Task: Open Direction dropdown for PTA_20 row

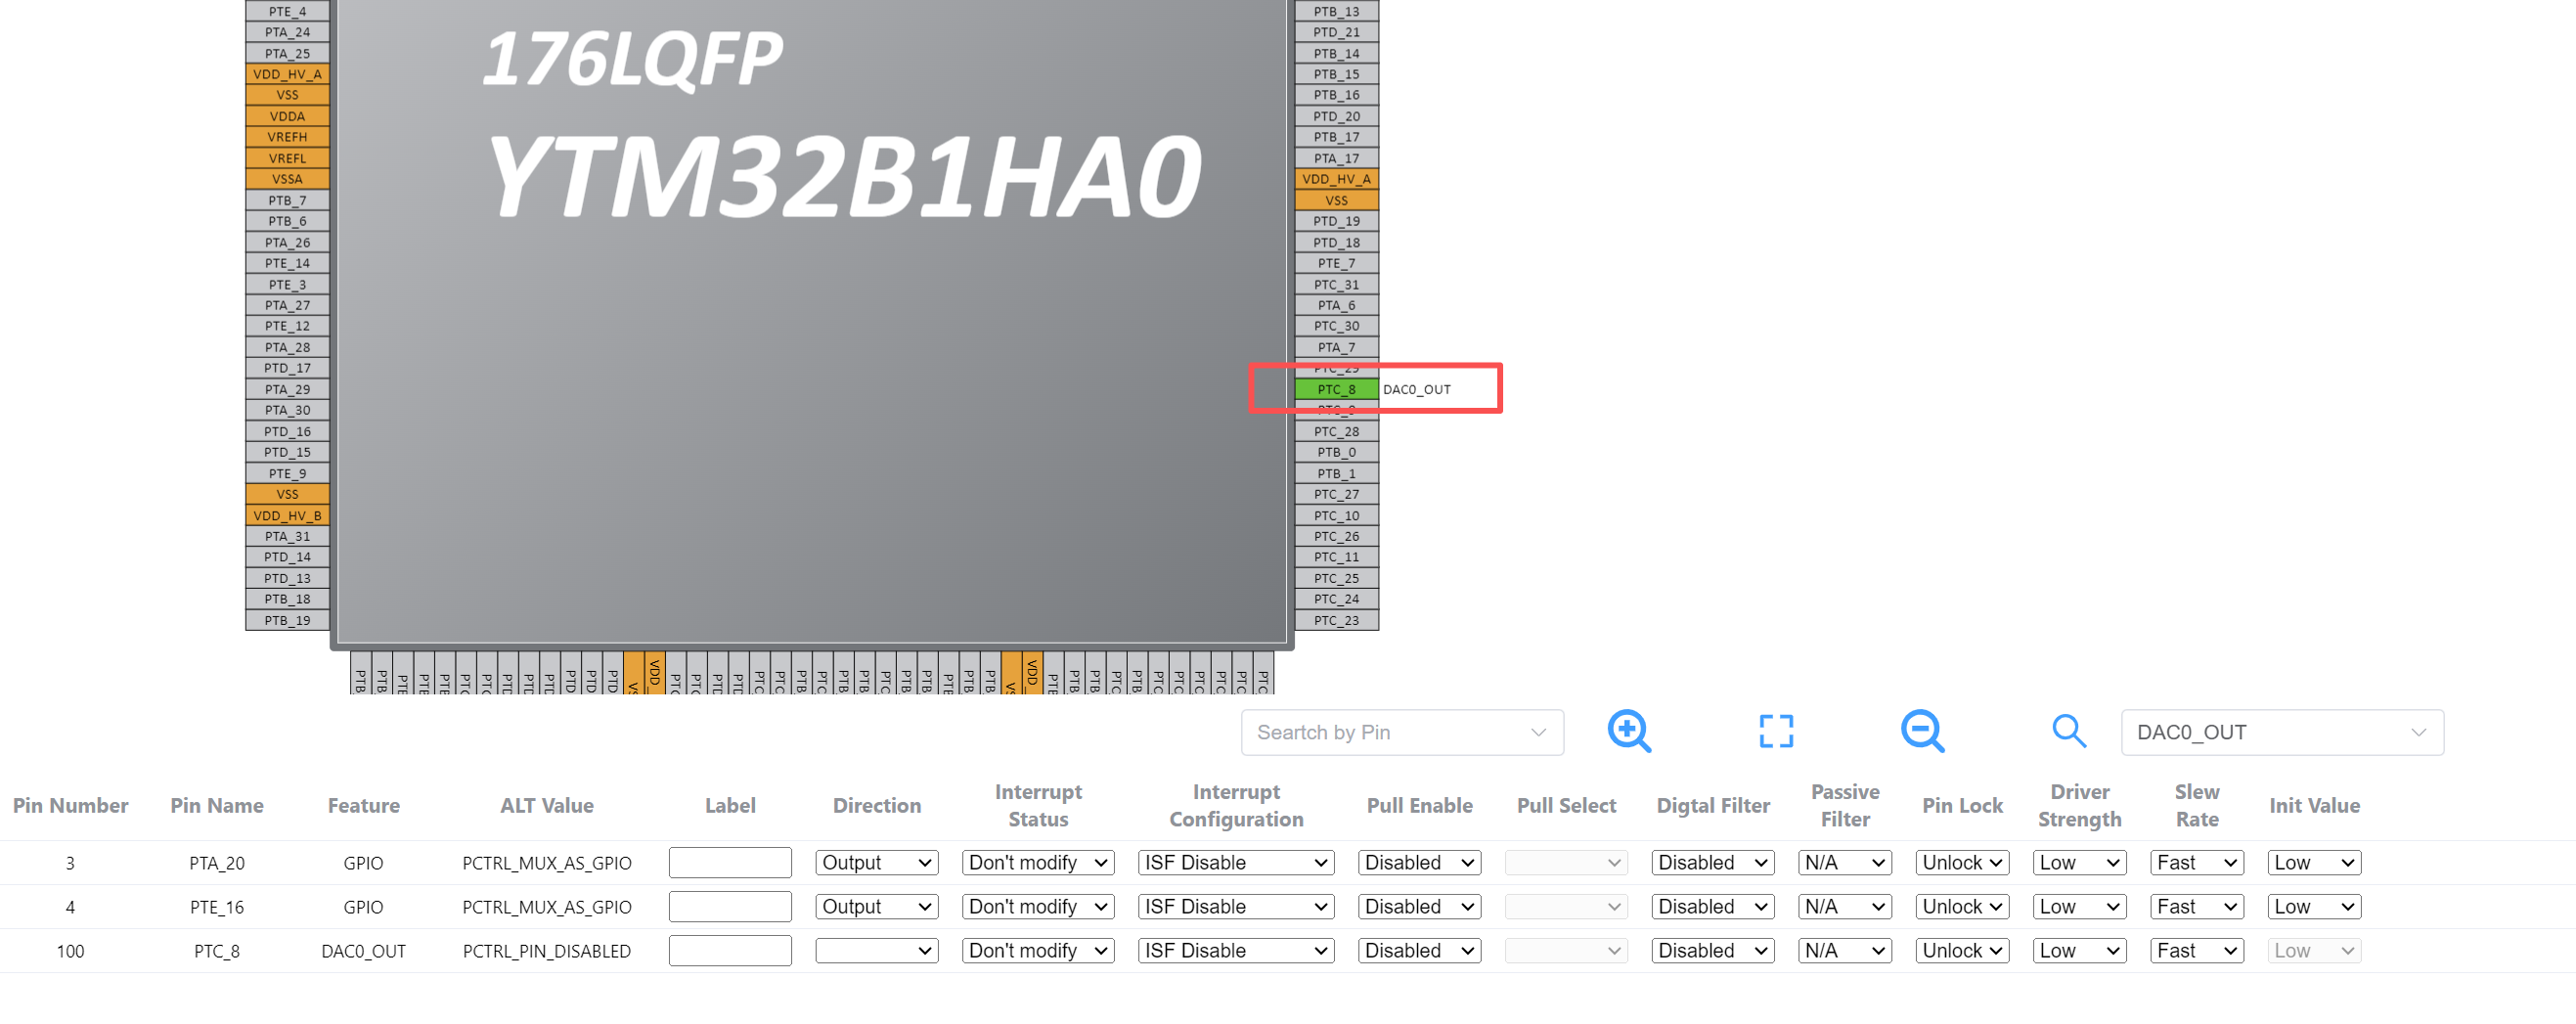Action: [x=876, y=862]
